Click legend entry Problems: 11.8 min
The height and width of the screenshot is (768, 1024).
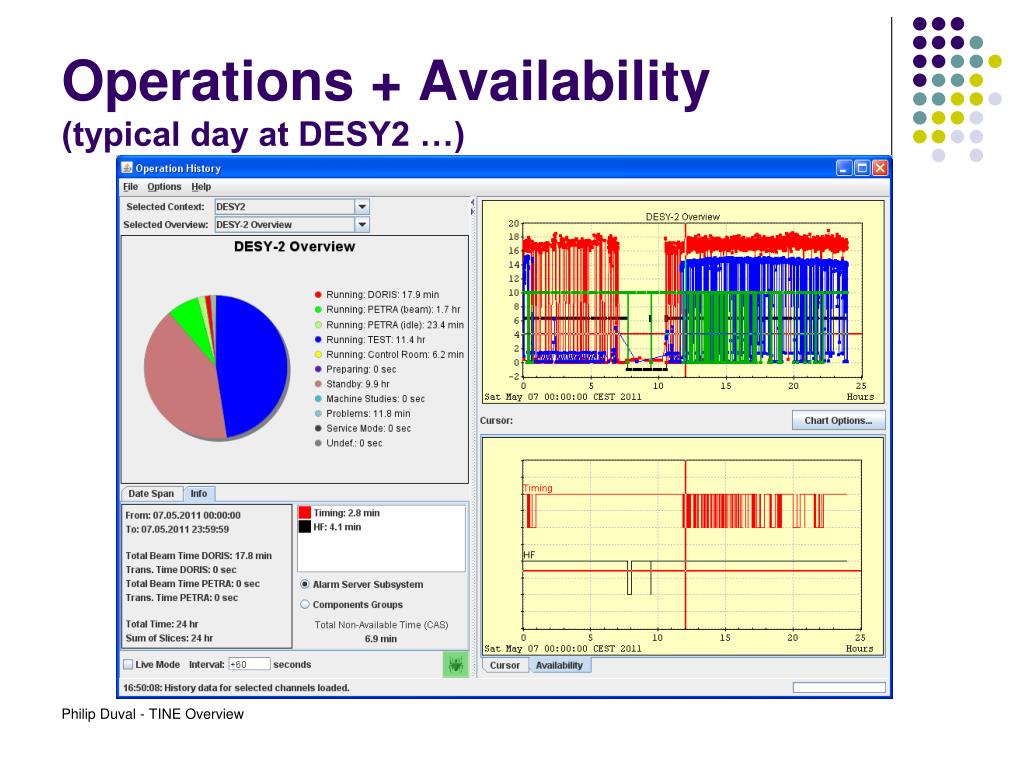tap(362, 413)
